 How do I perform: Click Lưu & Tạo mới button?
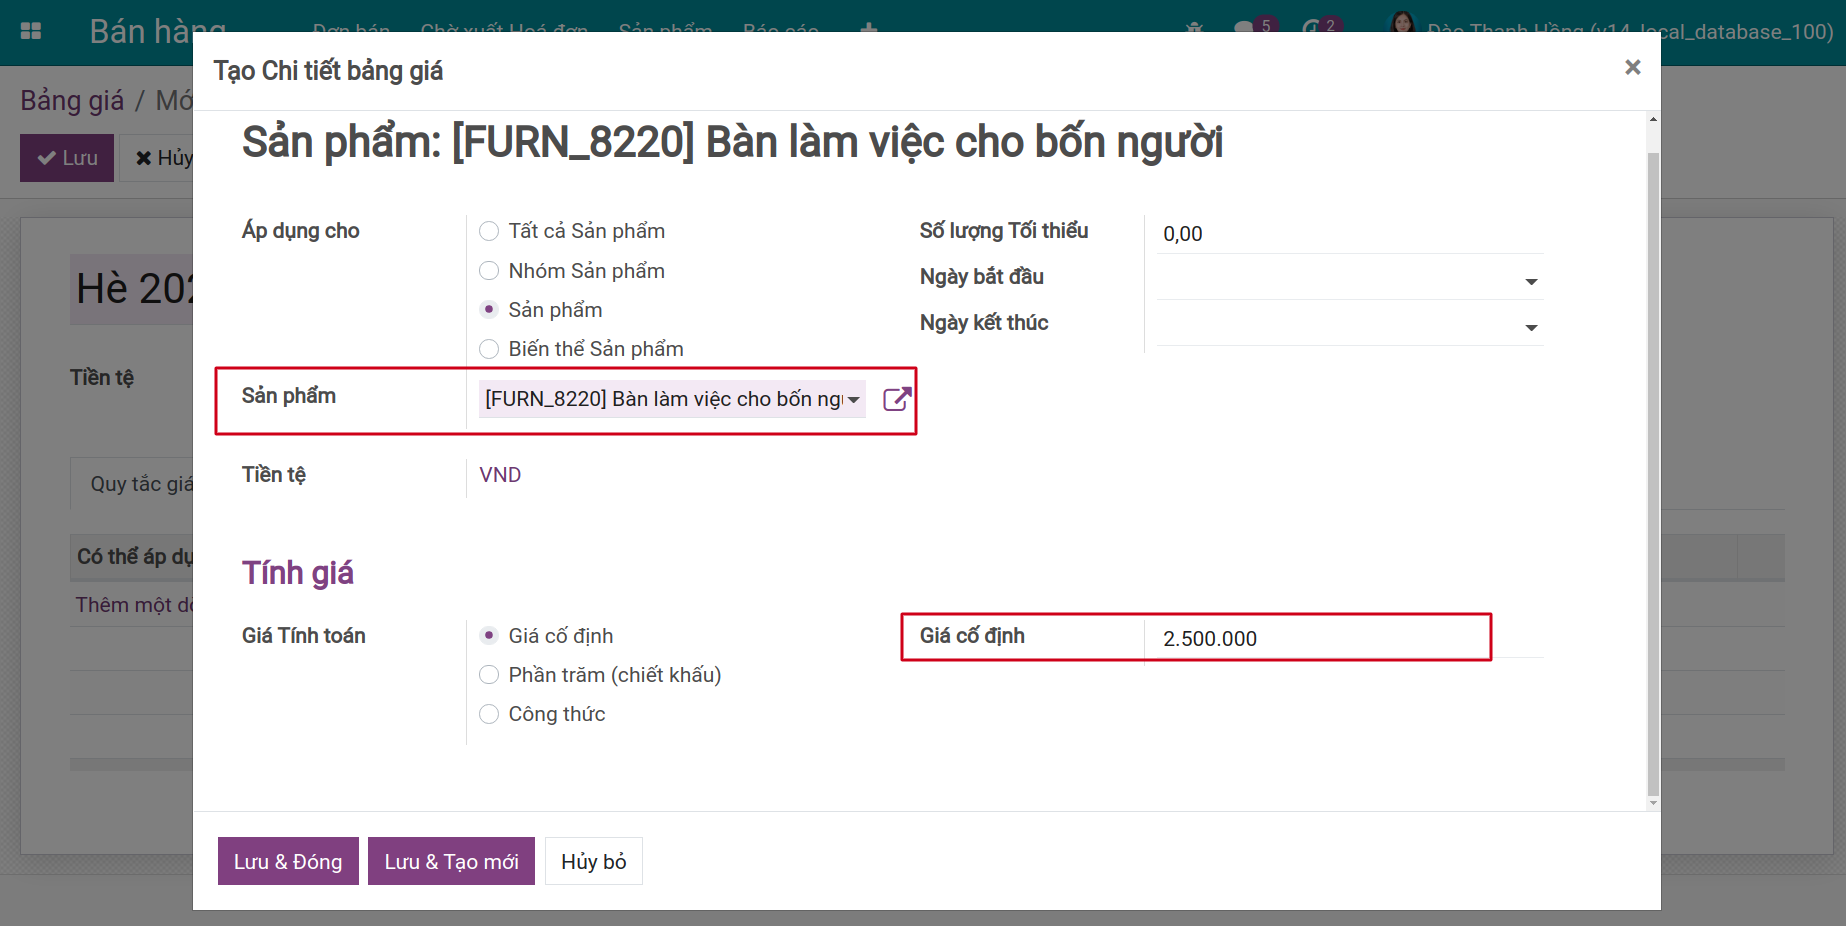(x=451, y=861)
